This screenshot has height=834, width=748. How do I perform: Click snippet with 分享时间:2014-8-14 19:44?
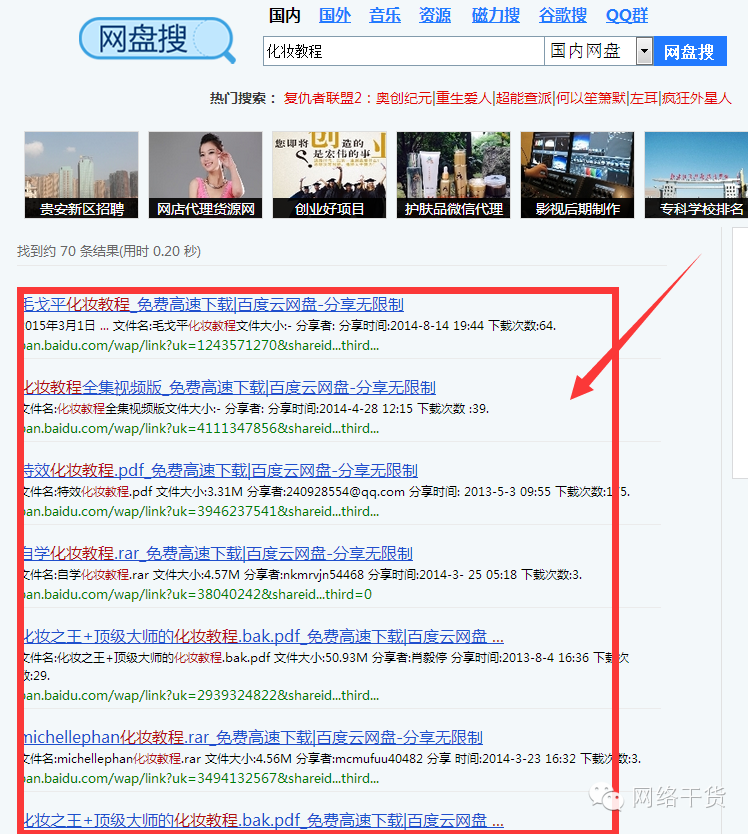(290, 326)
